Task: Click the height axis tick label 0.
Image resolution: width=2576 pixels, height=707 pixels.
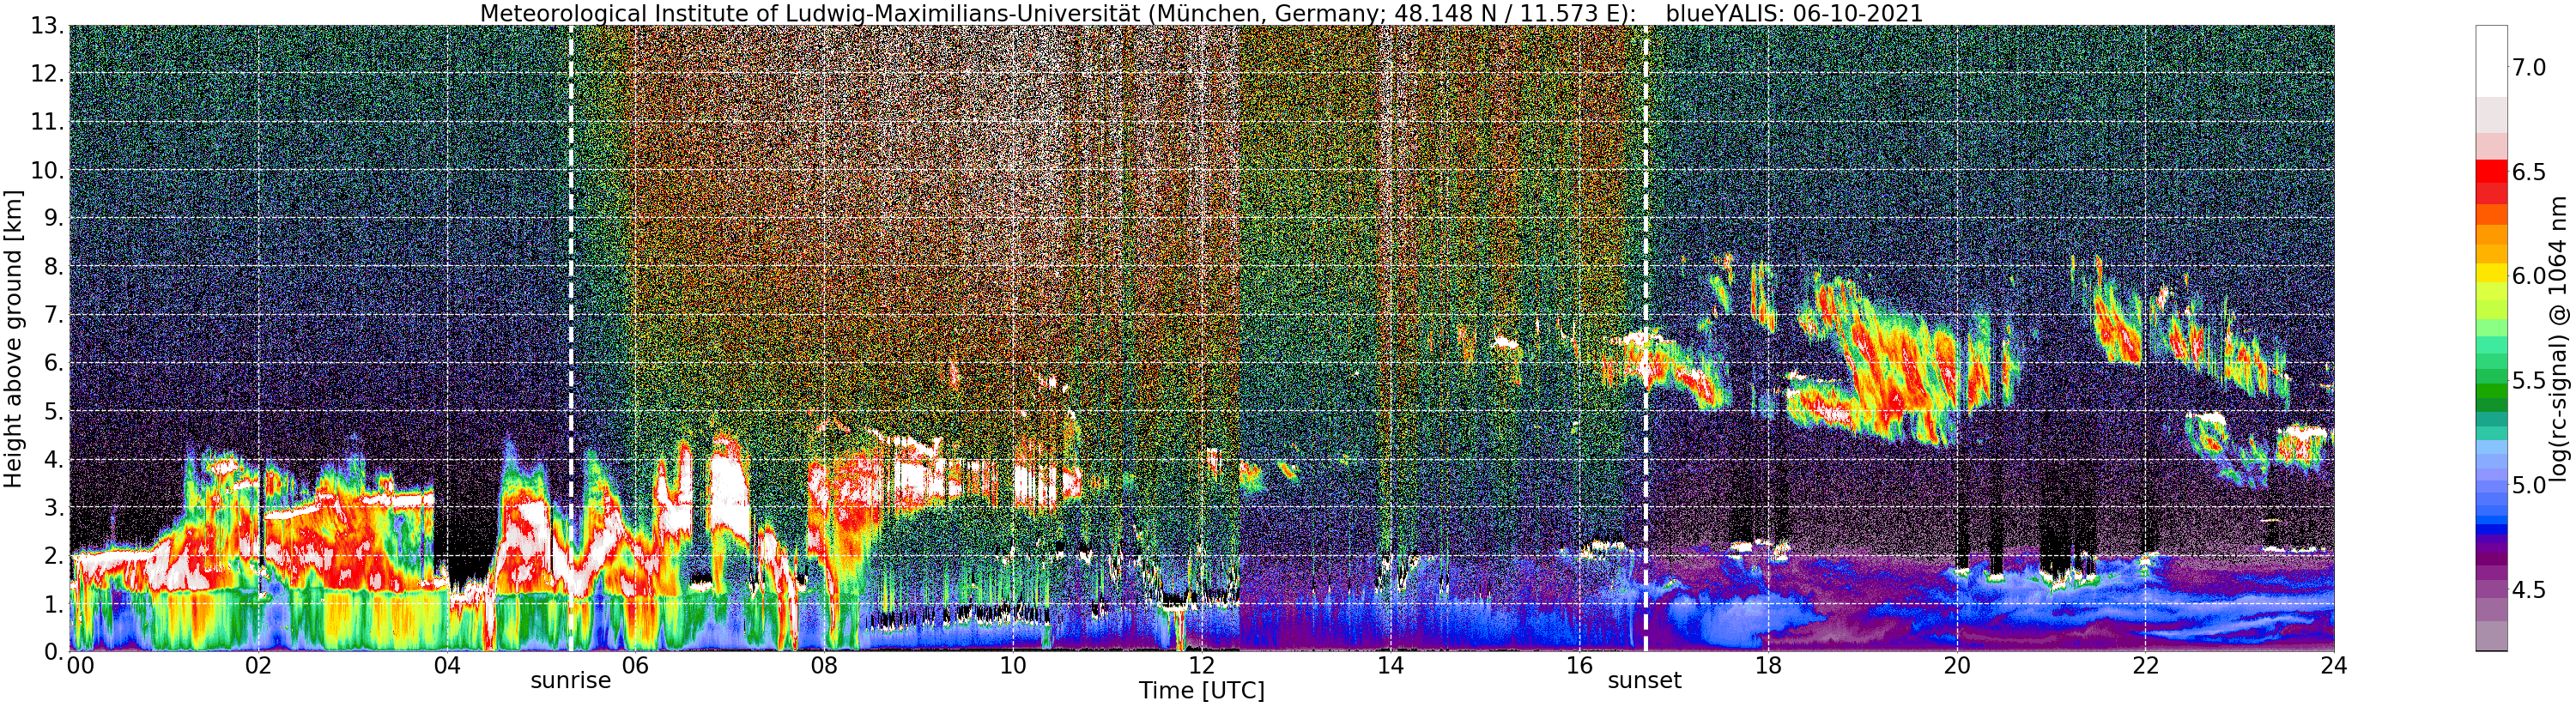Action: click(x=54, y=651)
